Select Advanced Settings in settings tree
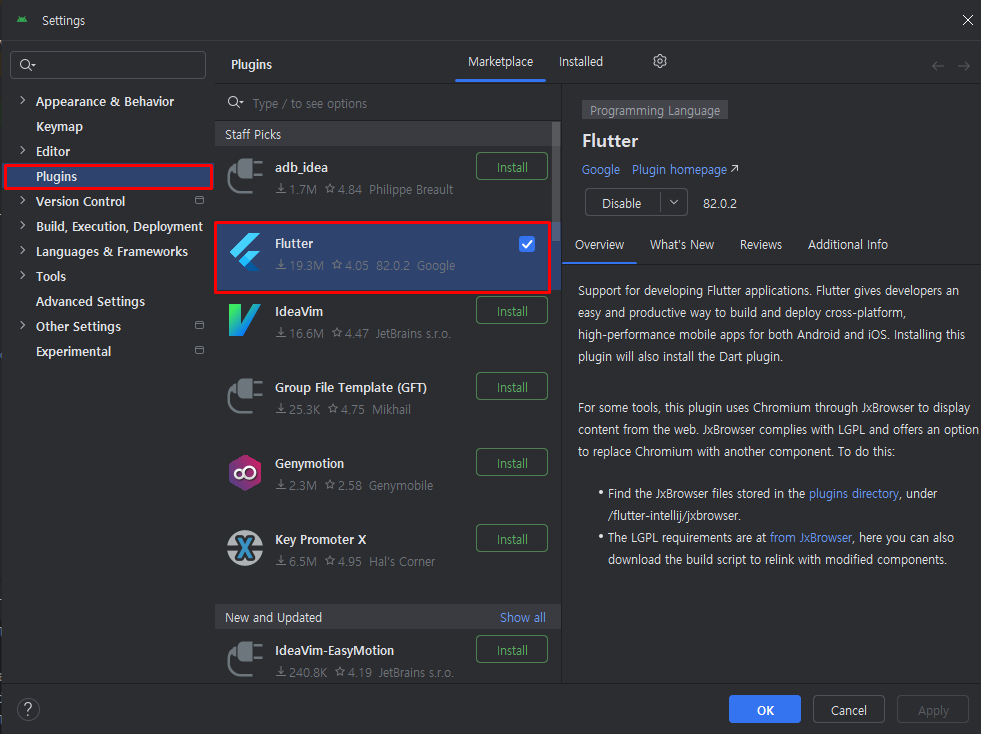This screenshot has height=734, width=981. click(90, 302)
